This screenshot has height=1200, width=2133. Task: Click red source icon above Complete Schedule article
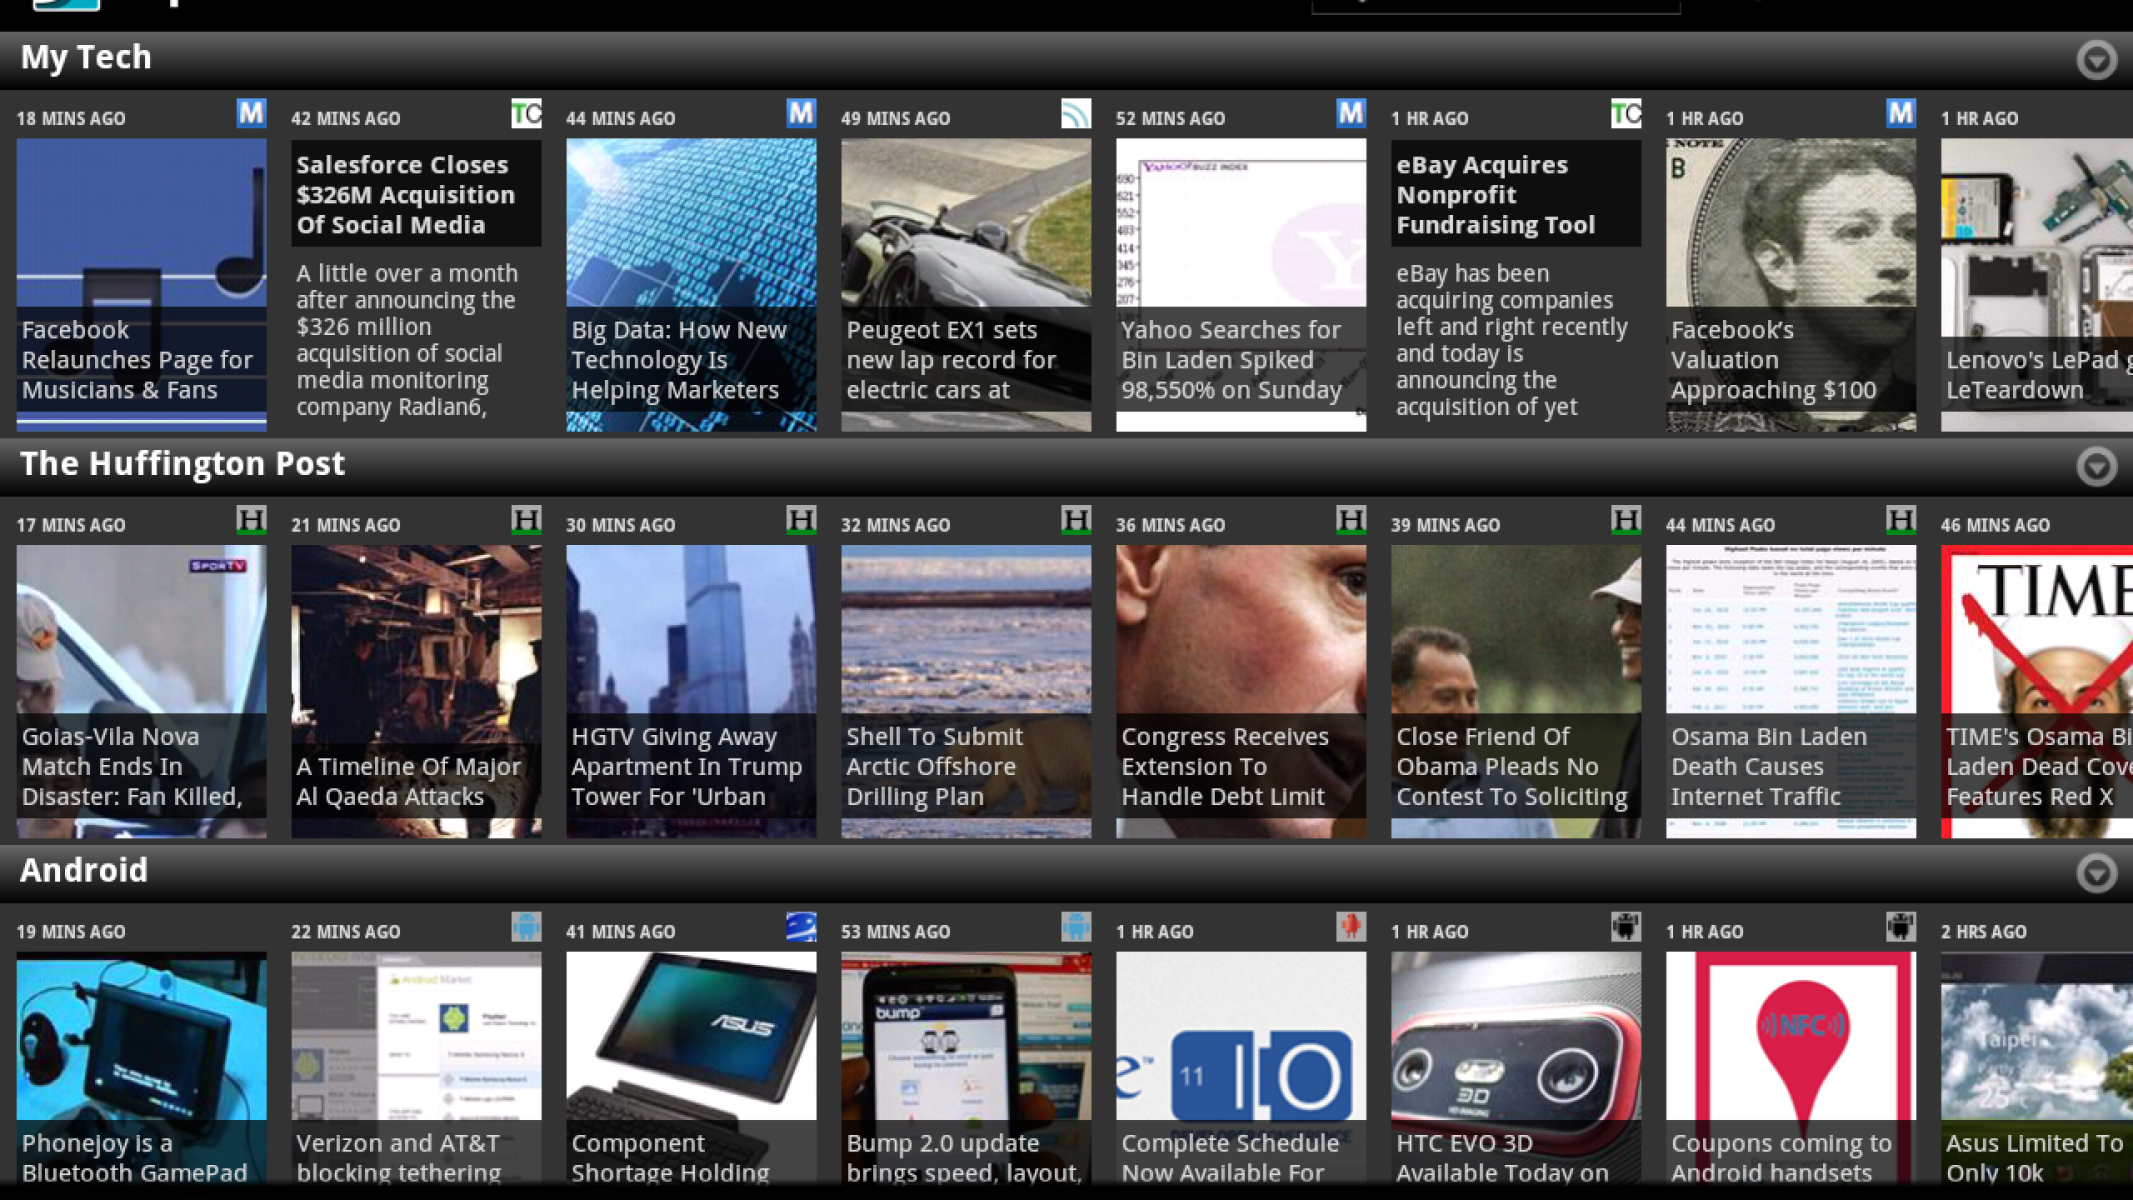pos(1351,927)
